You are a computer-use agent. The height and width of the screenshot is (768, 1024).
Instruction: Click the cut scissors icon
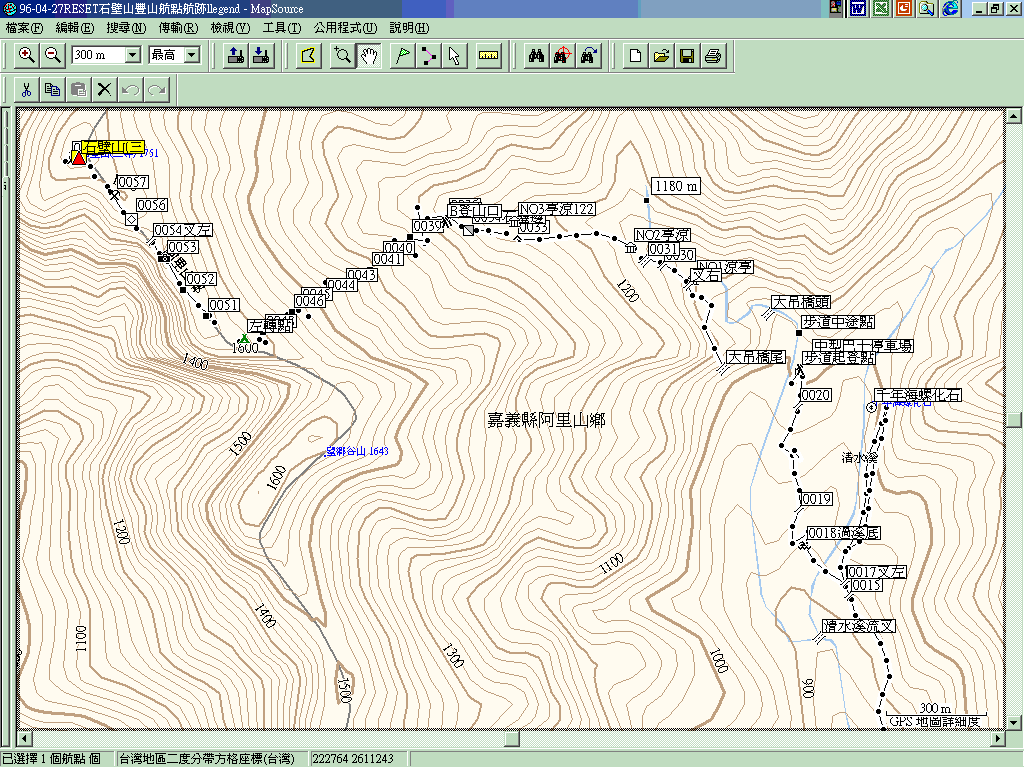26,89
